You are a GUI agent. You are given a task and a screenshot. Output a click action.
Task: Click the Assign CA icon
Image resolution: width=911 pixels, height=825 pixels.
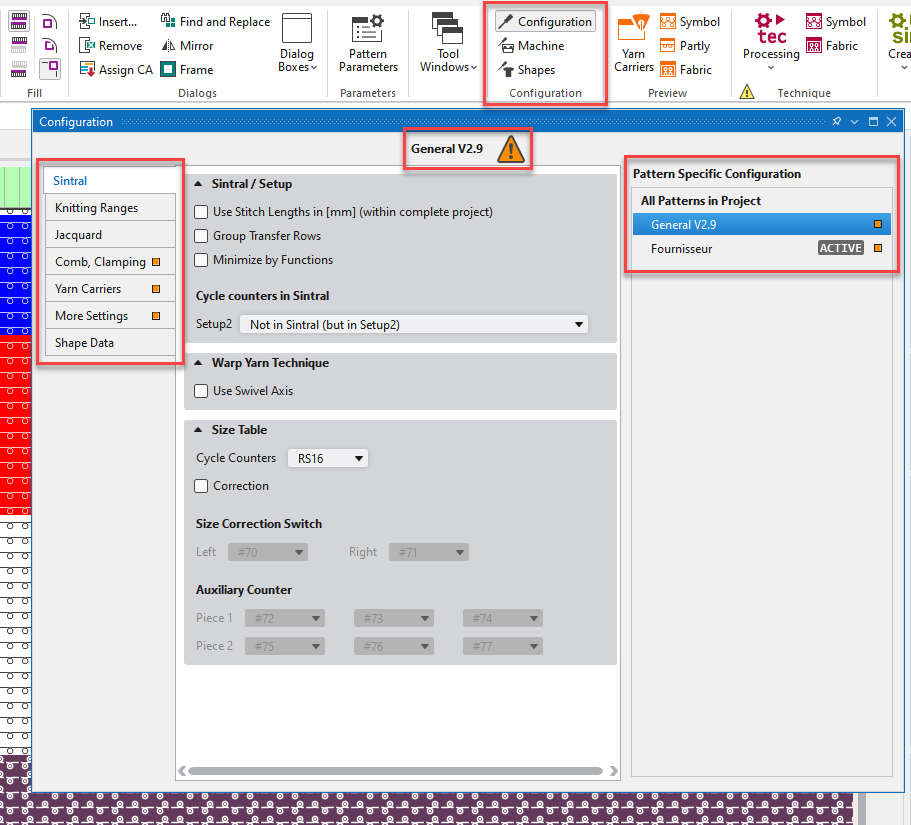87,70
